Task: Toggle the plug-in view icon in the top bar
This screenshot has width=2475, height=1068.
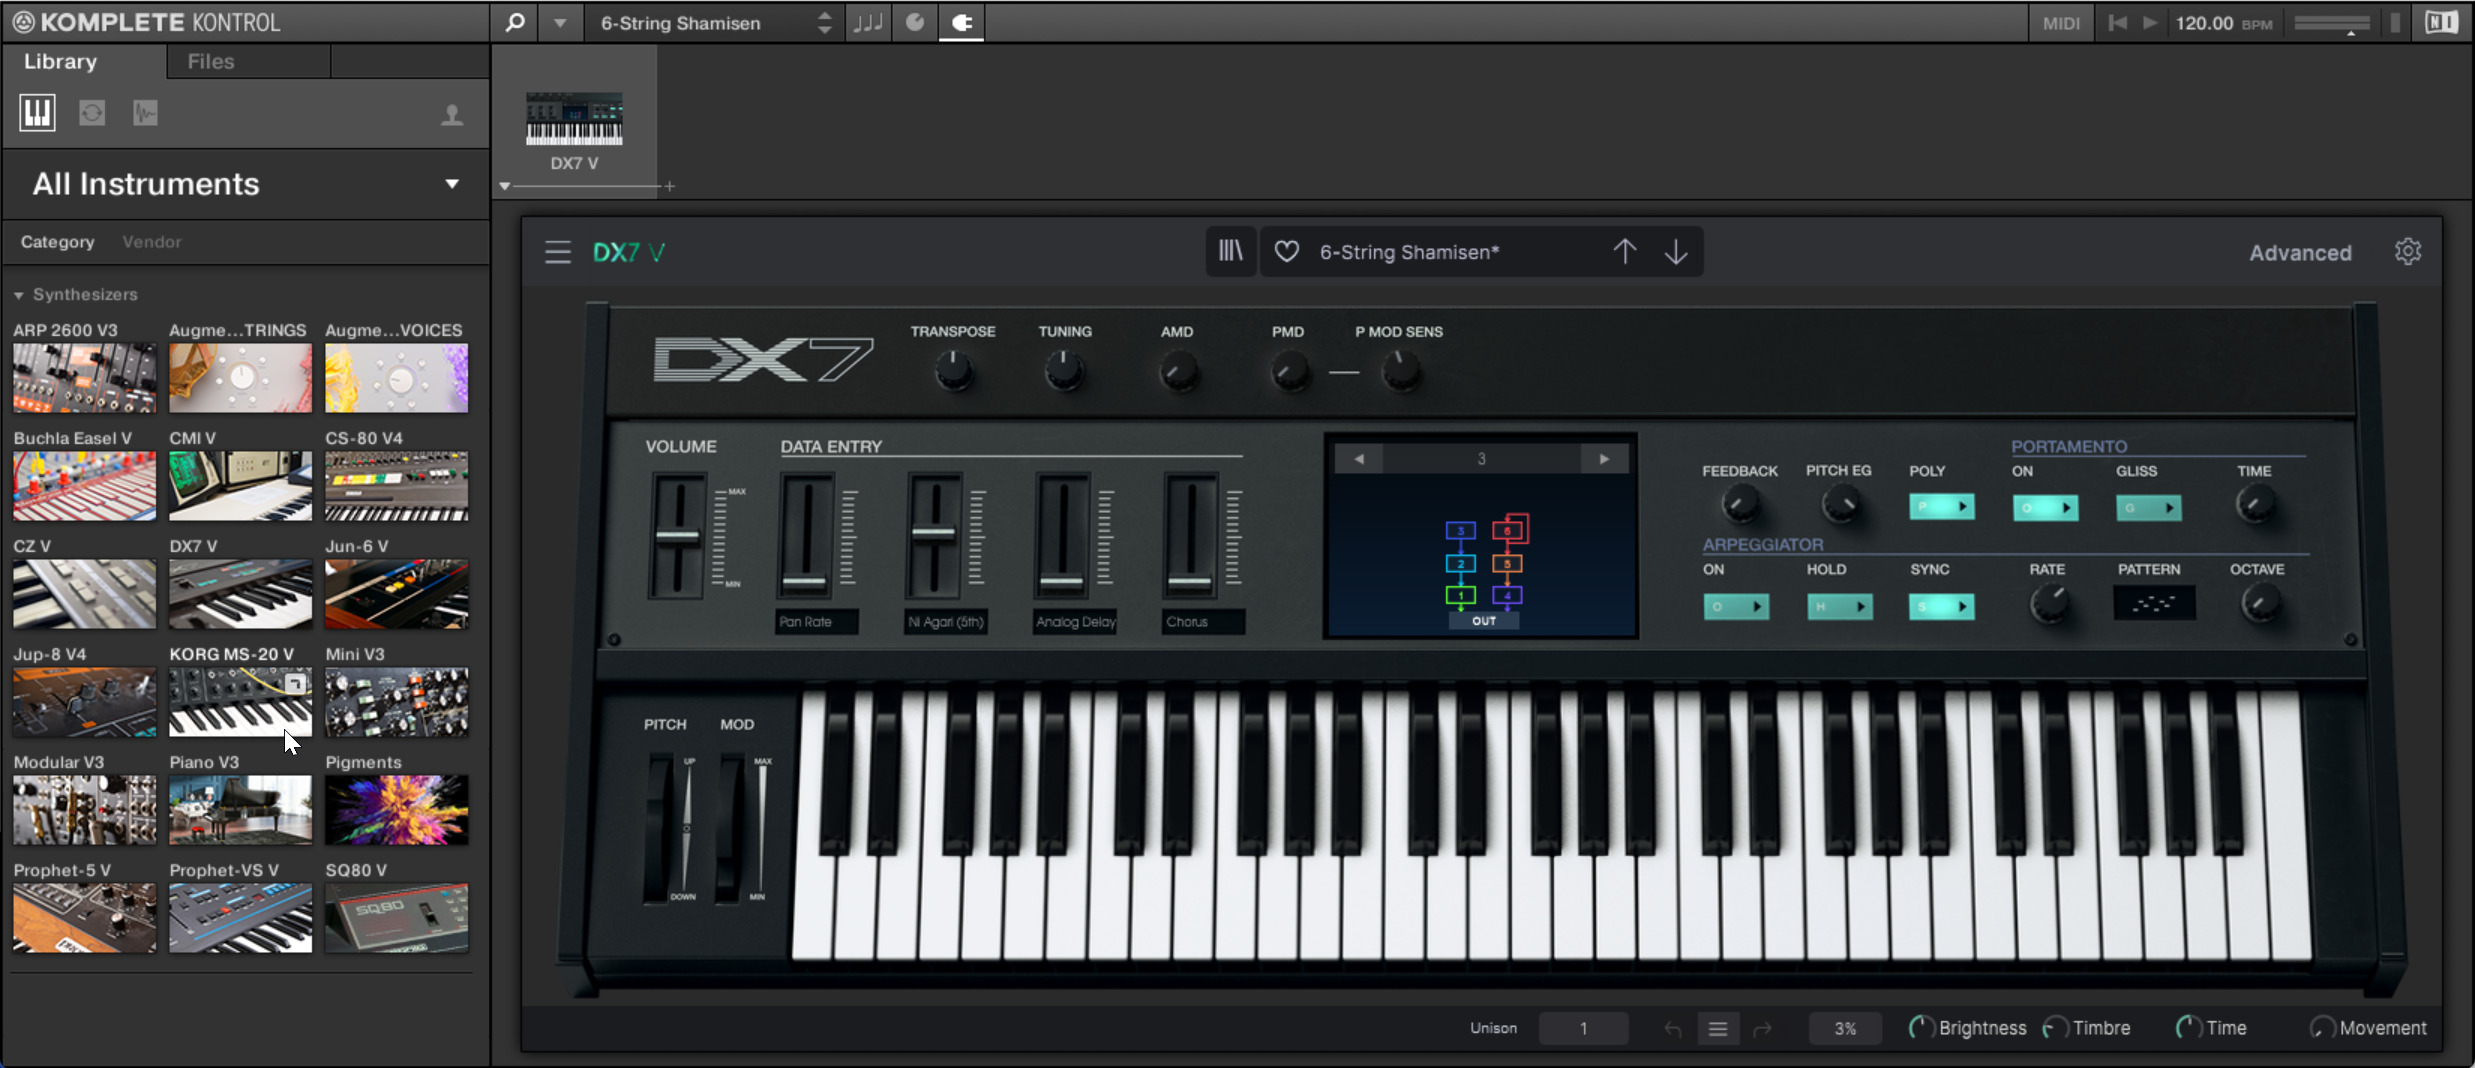Action: click(961, 22)
